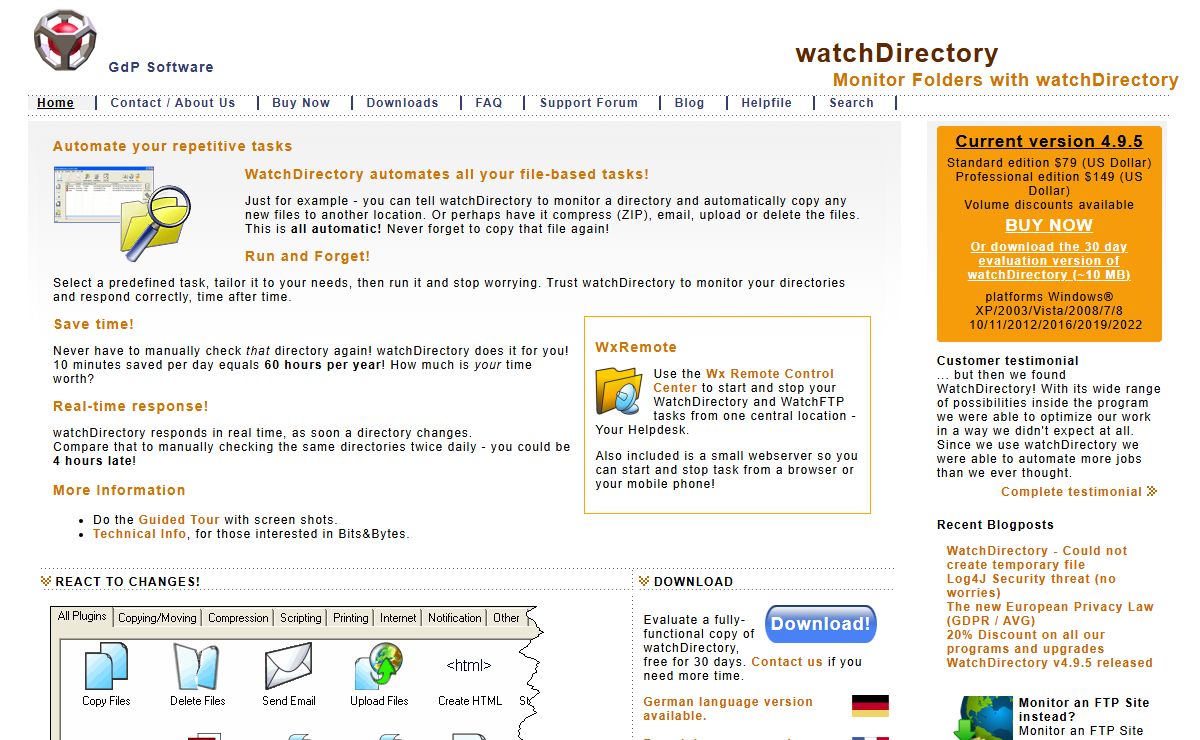Click the WxRemote folder icon
Image resolution: width=1200 pixels, height=740 pixels.
[619, 391]
